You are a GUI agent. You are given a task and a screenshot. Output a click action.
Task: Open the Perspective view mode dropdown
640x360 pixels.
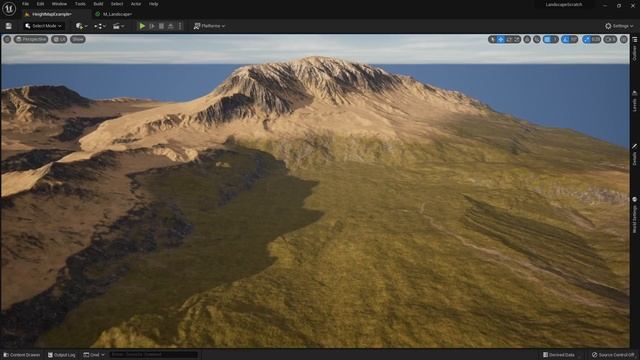point(31,39)
